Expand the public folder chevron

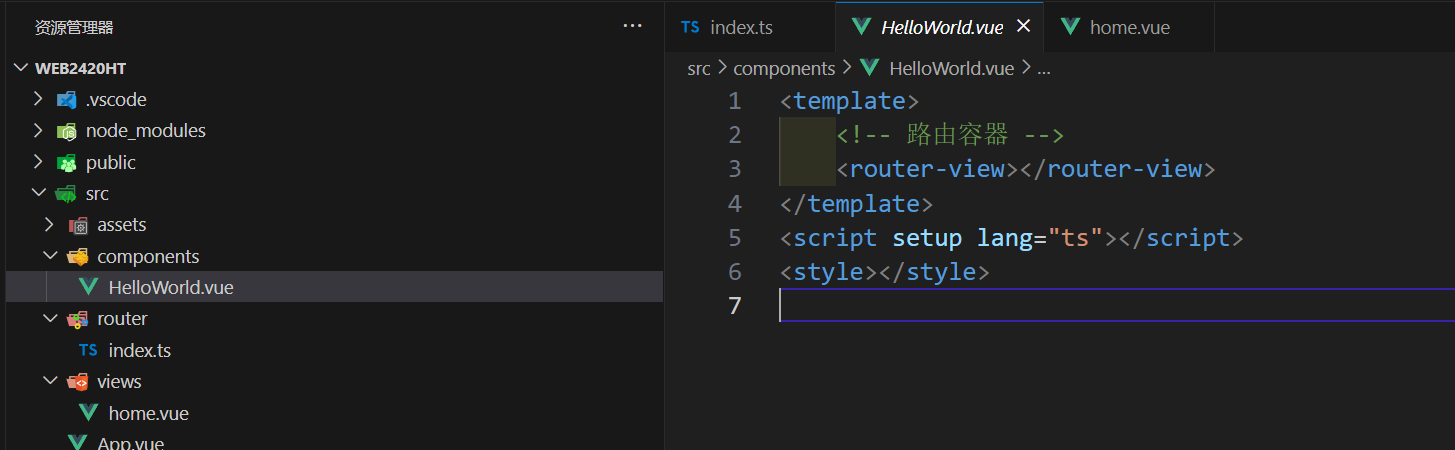pos(38,162)
